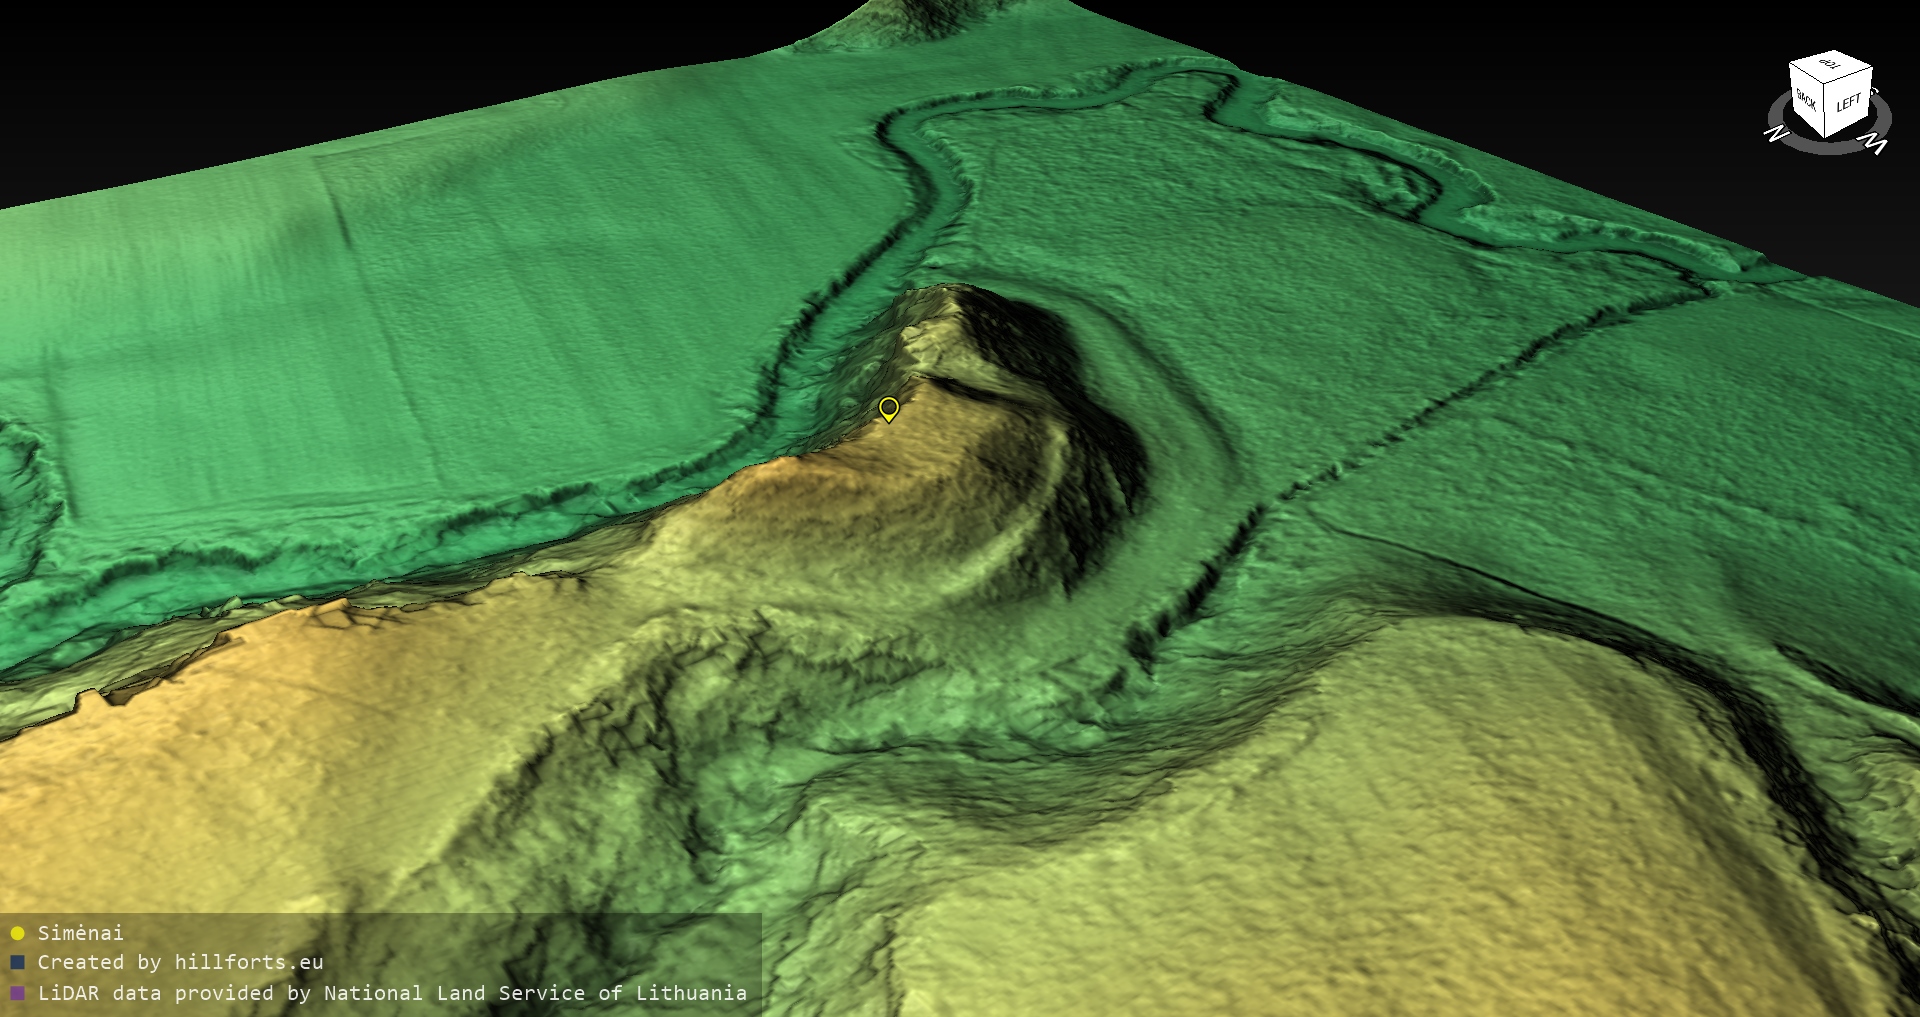1920x1017 pixels.
Task: Click the cube edge between TOP and LEFT
Action: [1850, 76]
